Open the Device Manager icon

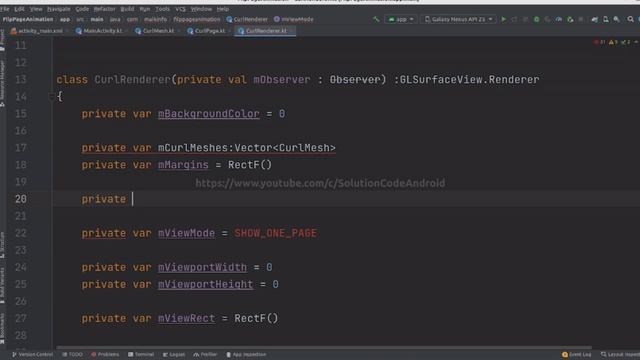tap(606, 19)
